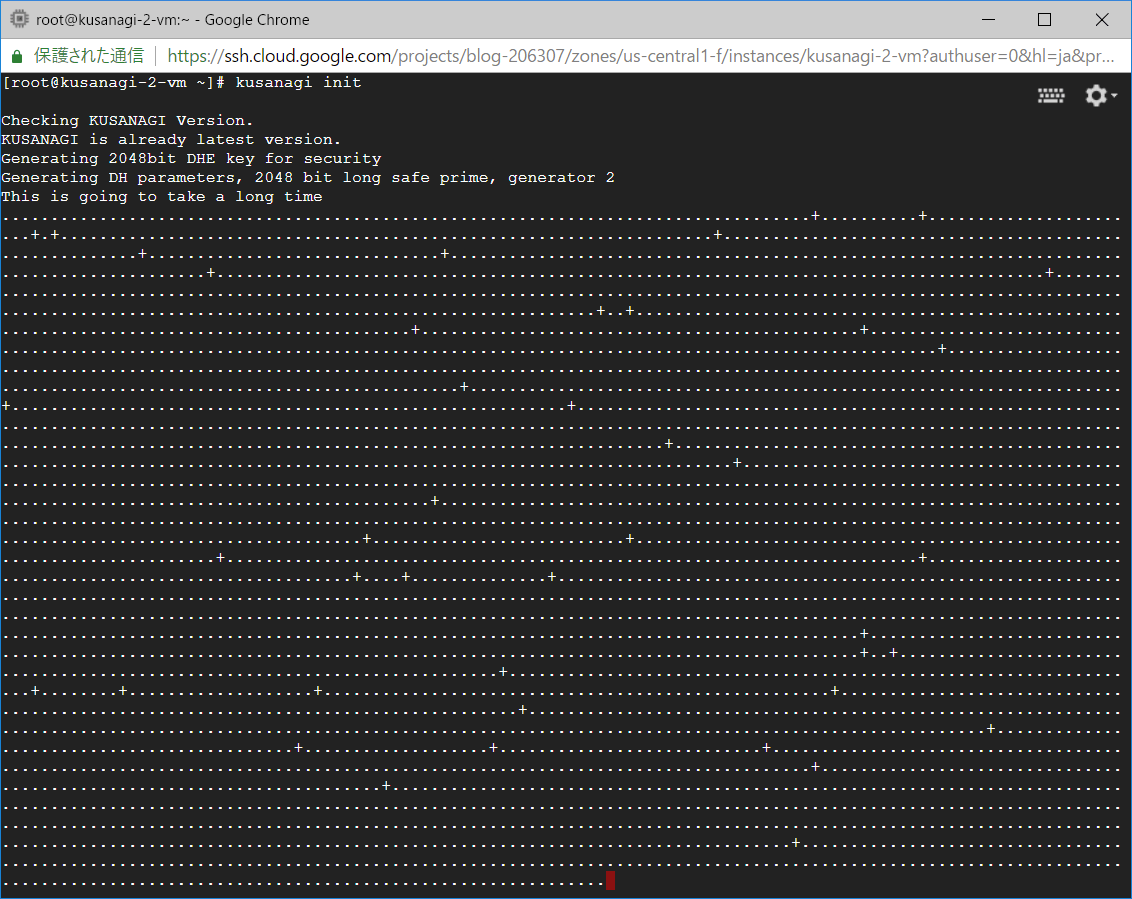Open the on-screen keyboard shortcuts icon

pos(1050,96)
